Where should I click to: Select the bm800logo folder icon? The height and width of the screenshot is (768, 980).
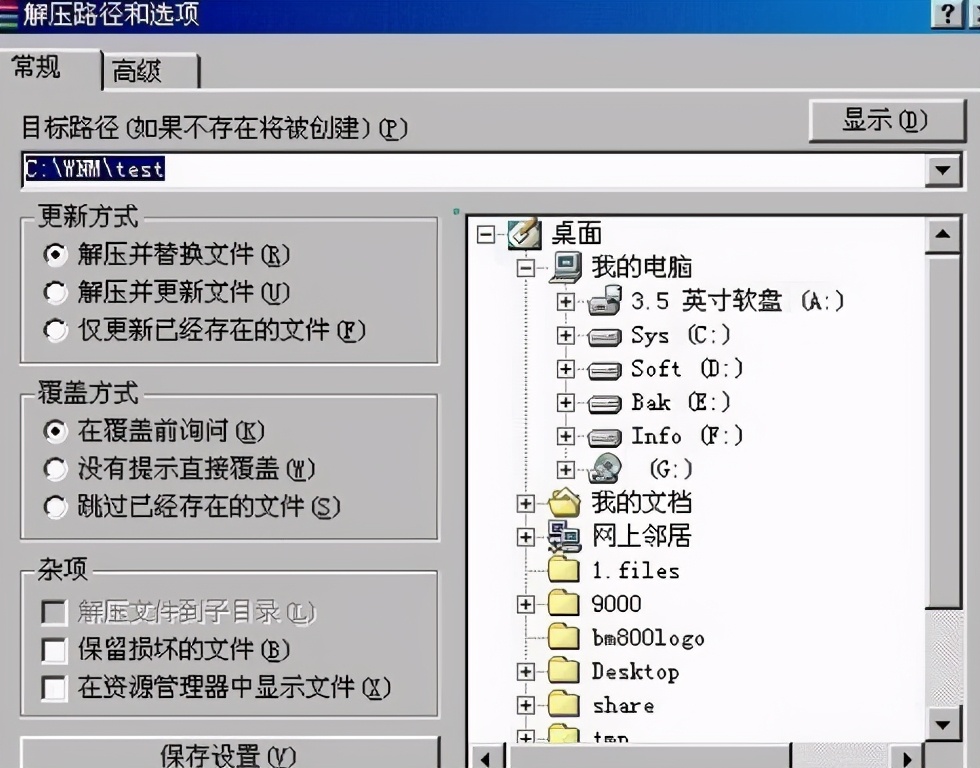tap(564, 637)
